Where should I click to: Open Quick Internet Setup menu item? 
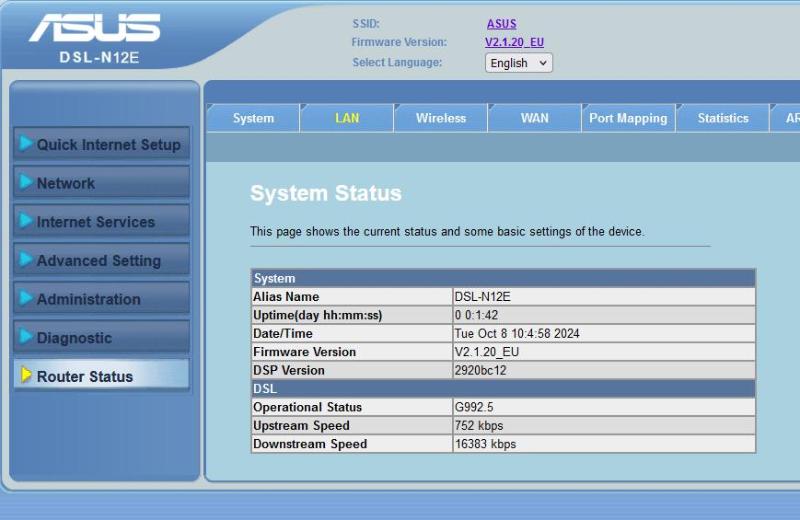coord(108,145)
